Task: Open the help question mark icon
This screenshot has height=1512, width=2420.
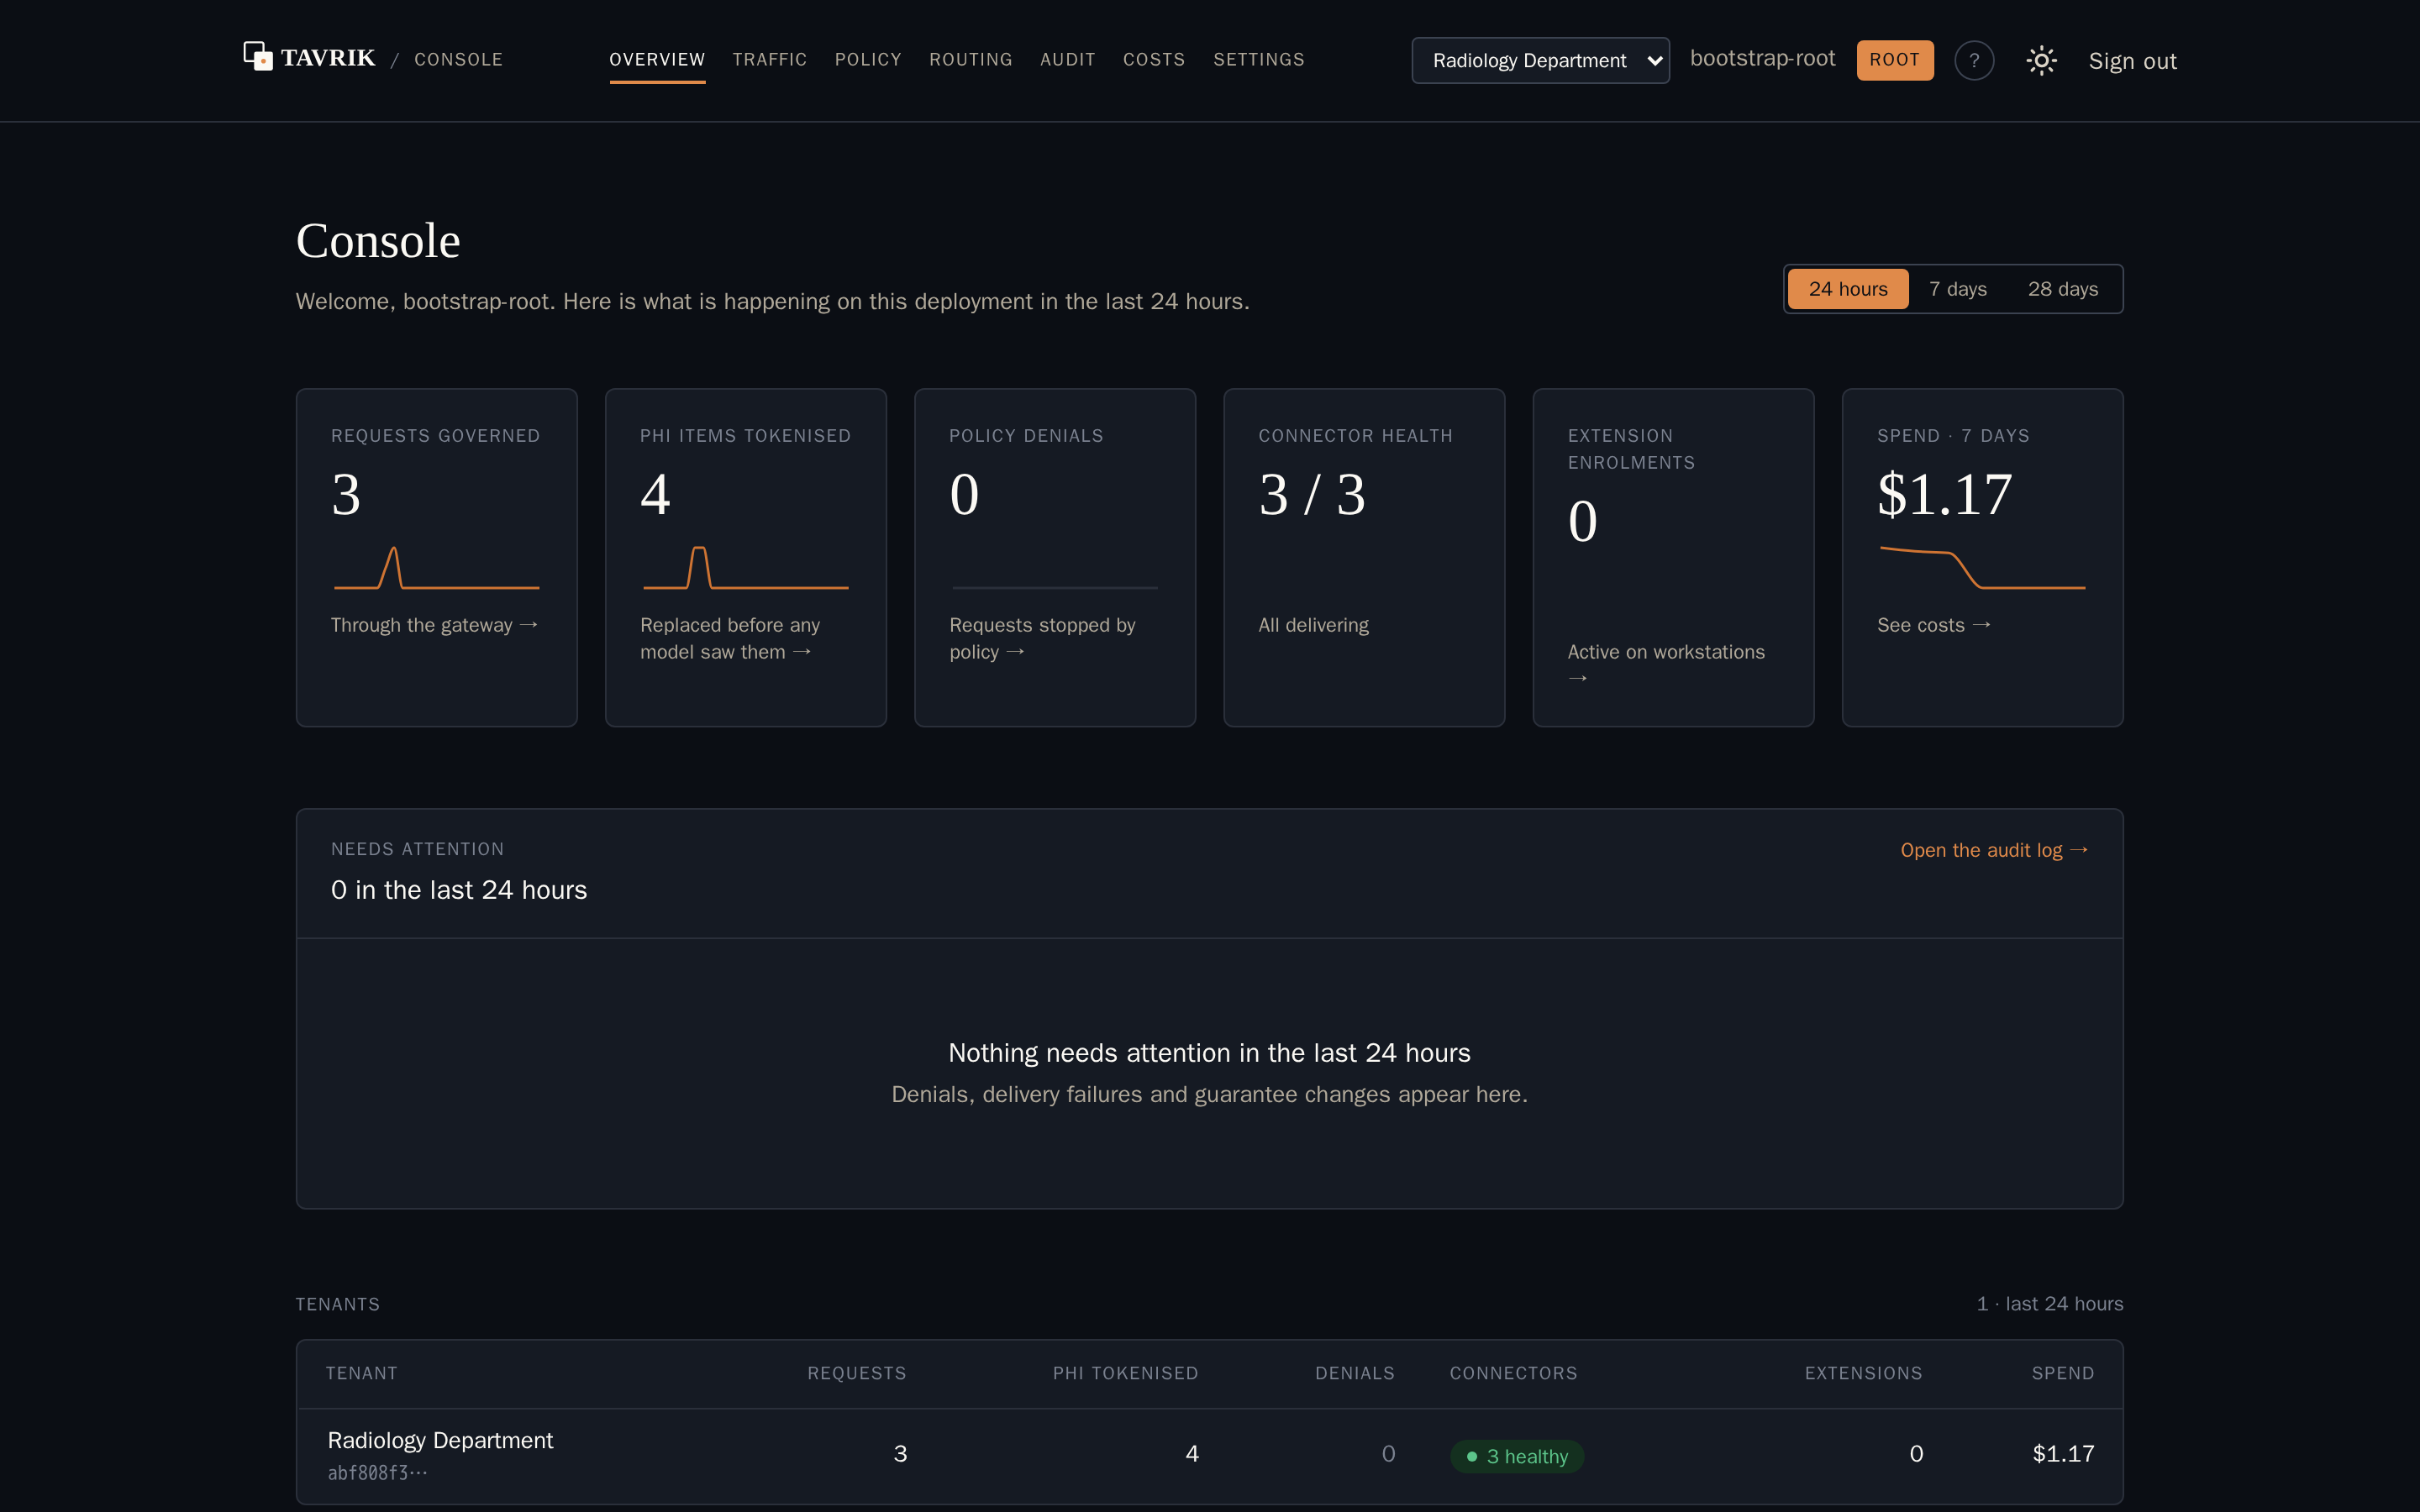Action: pos(1974,60)
